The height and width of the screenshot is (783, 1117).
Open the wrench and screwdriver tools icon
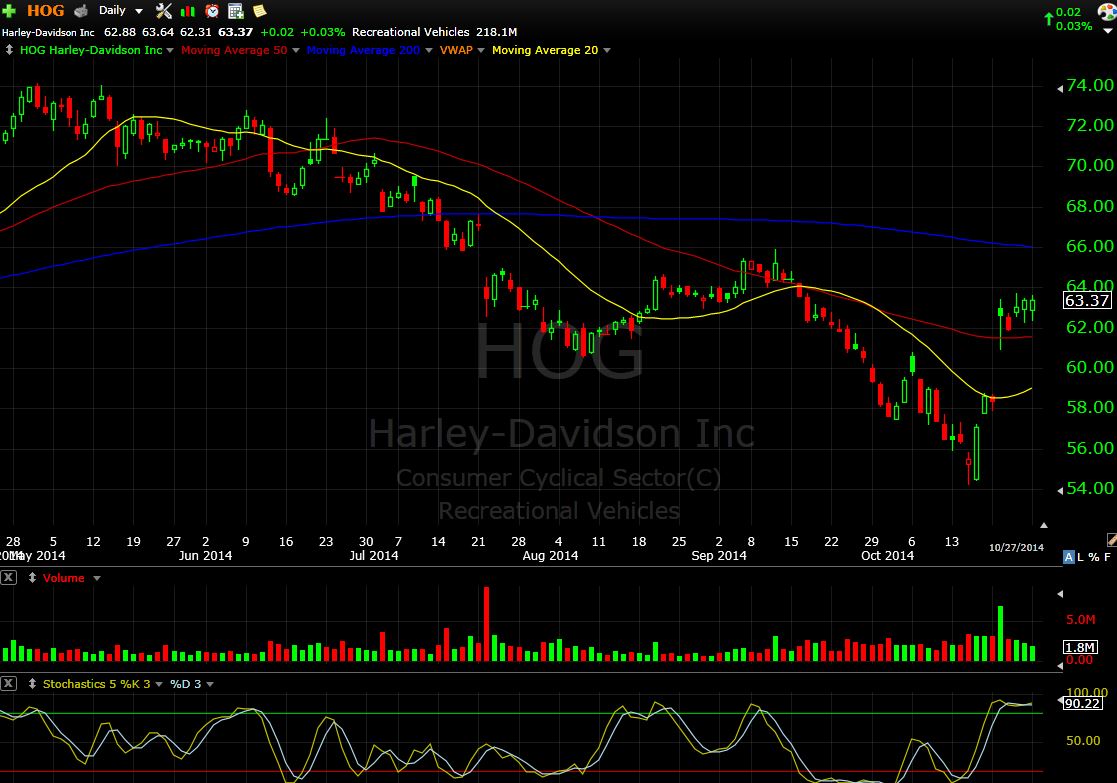click(164, 11)
